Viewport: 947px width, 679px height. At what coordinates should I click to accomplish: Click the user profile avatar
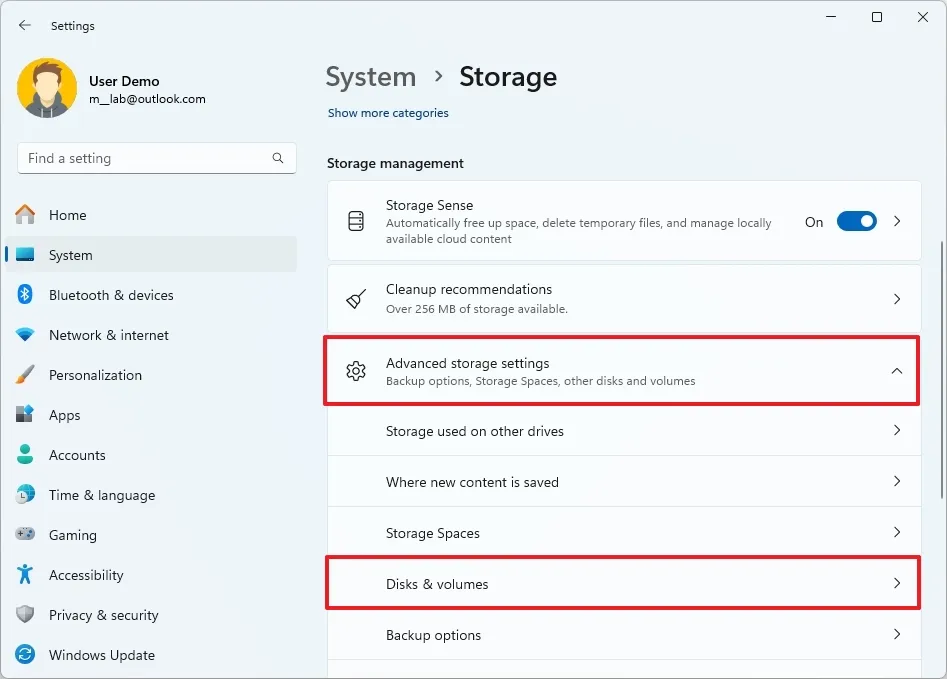(x=47, y=88)
